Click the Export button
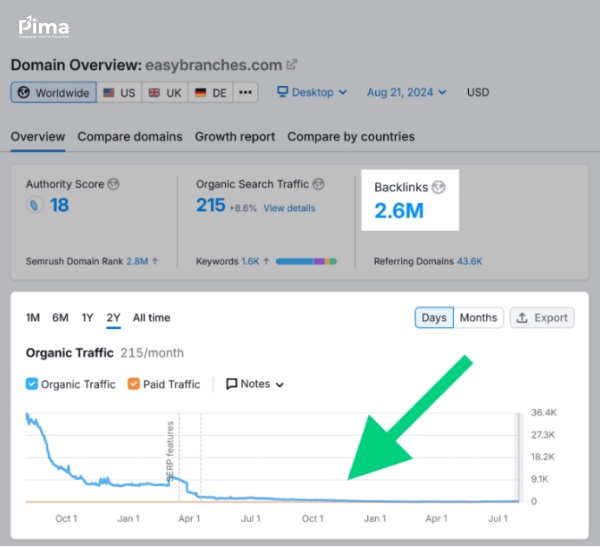The image size is (600, 547). (541, 318)
